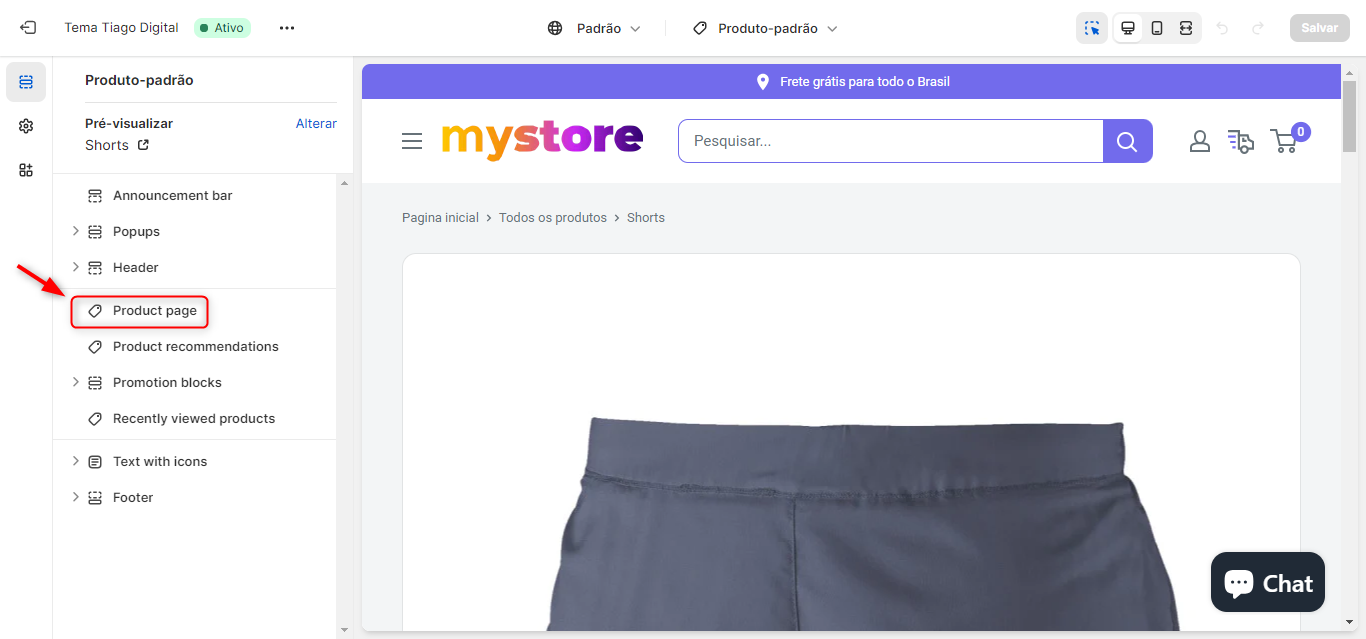
Task: Click the Ativo status badge
Action: click(x=222, y=28)
